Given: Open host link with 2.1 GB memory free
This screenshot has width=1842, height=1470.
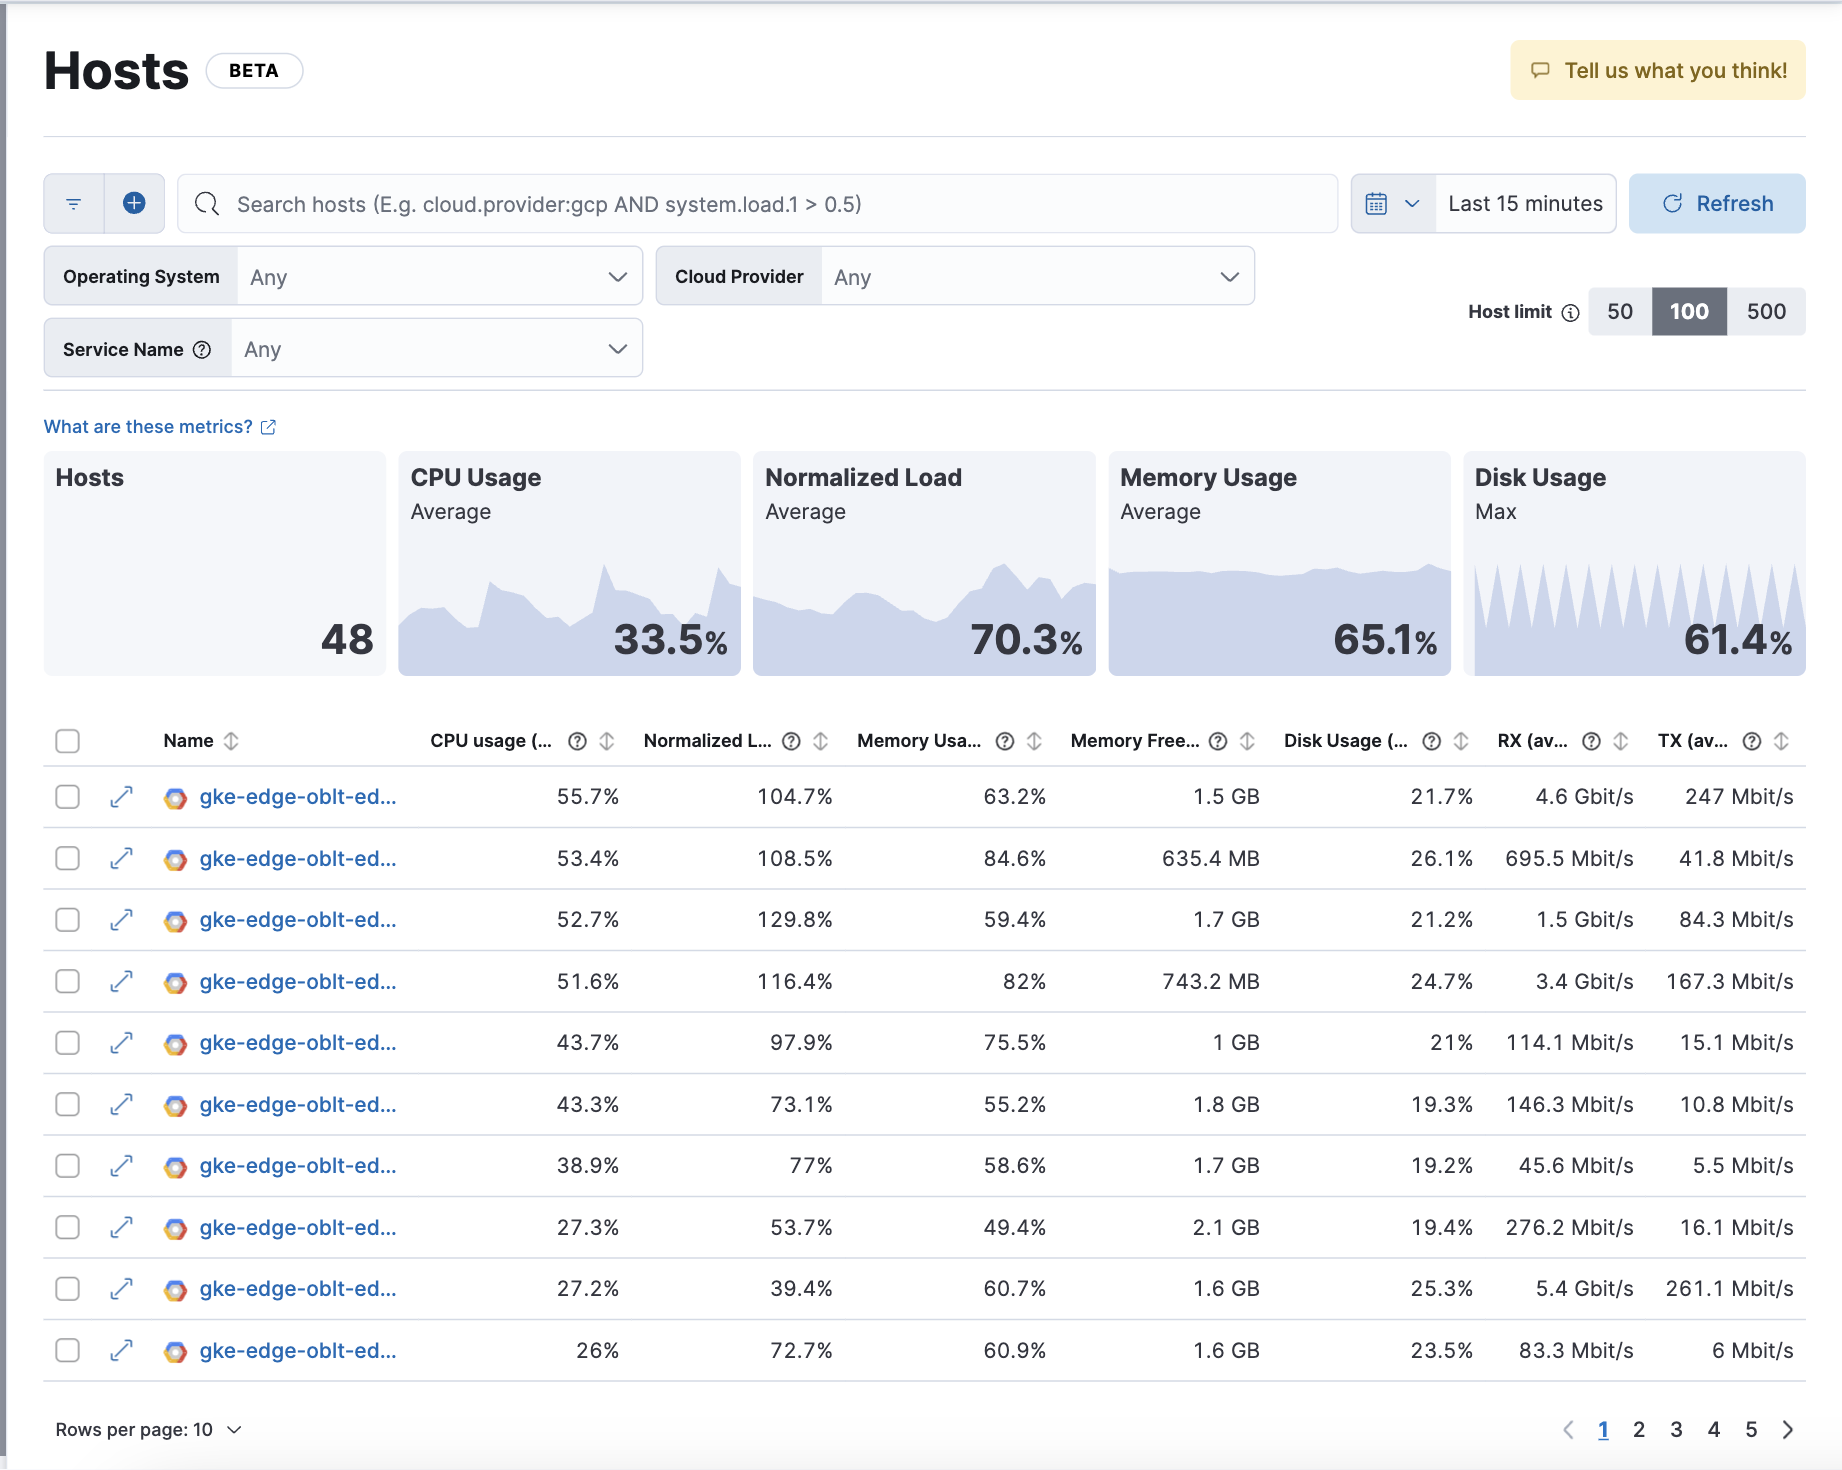Looking at the screenshot, I should [298, 1228].
